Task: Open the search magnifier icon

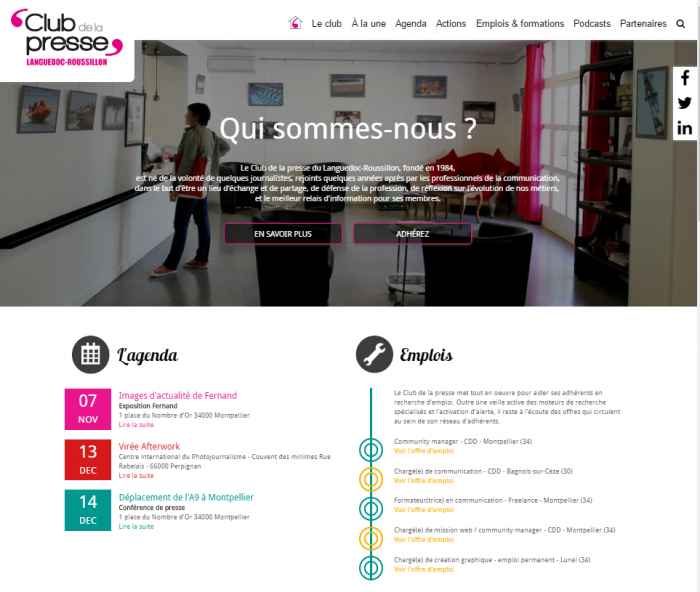Action: [x=680, y=24]
